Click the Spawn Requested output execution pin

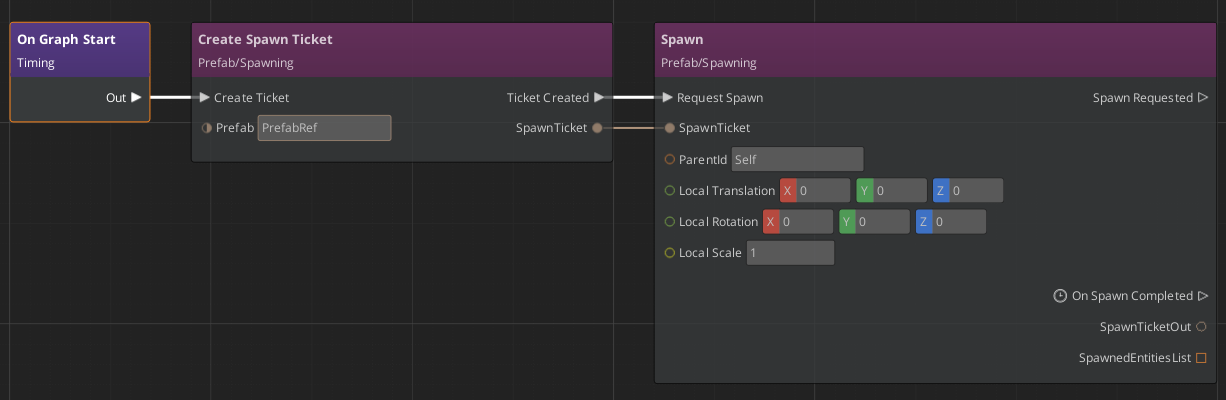tap(1202, 98)
